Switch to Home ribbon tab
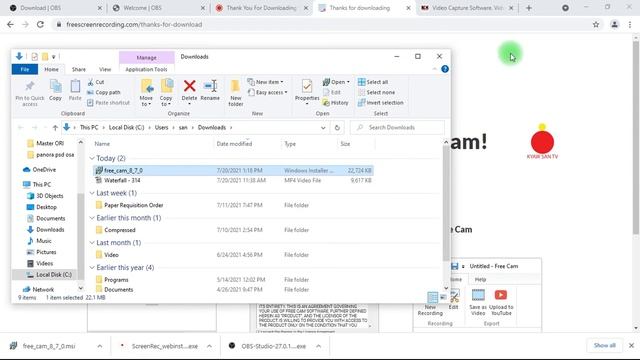Viewport: 640px width, 360px height. click(51, 69)
